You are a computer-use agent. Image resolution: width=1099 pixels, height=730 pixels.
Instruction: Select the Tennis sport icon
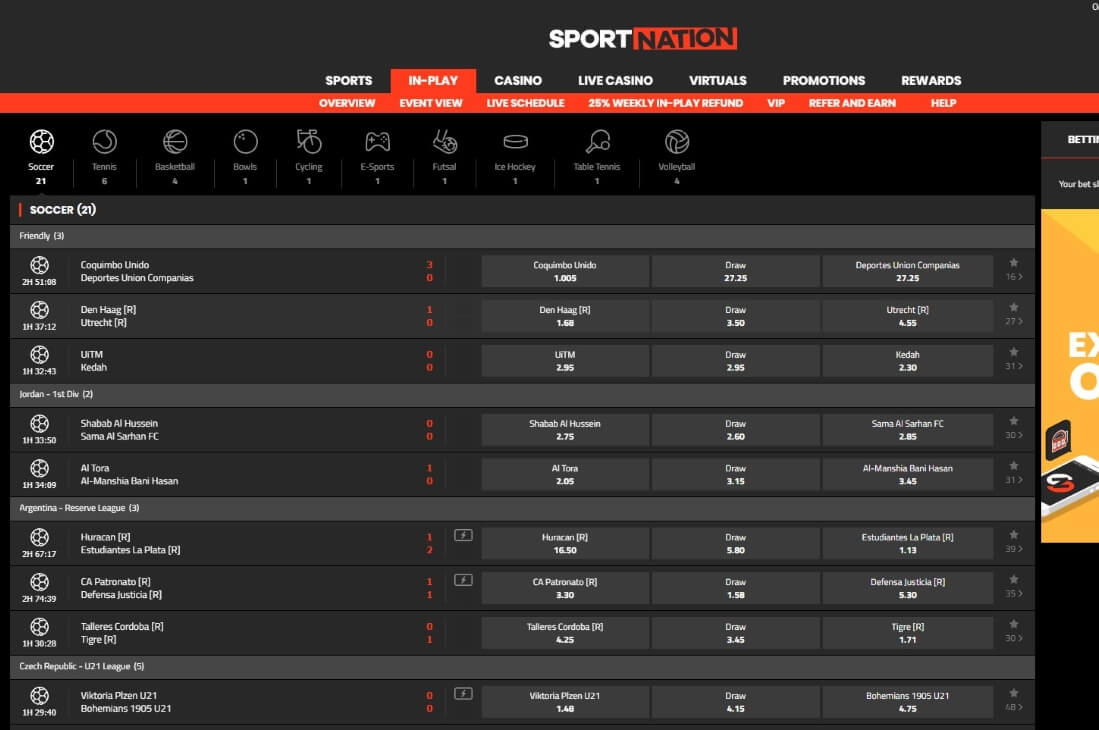click(104, 142)
